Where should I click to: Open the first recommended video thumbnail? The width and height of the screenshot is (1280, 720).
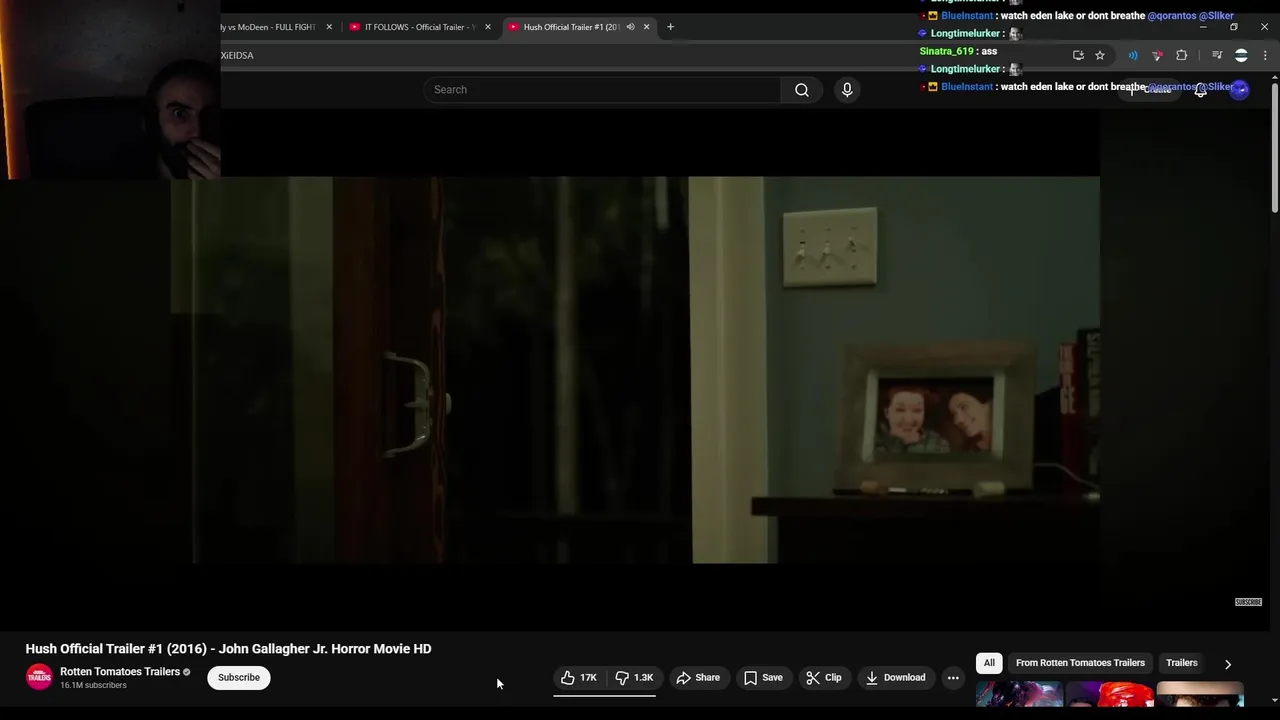(x=1019, y=694)
